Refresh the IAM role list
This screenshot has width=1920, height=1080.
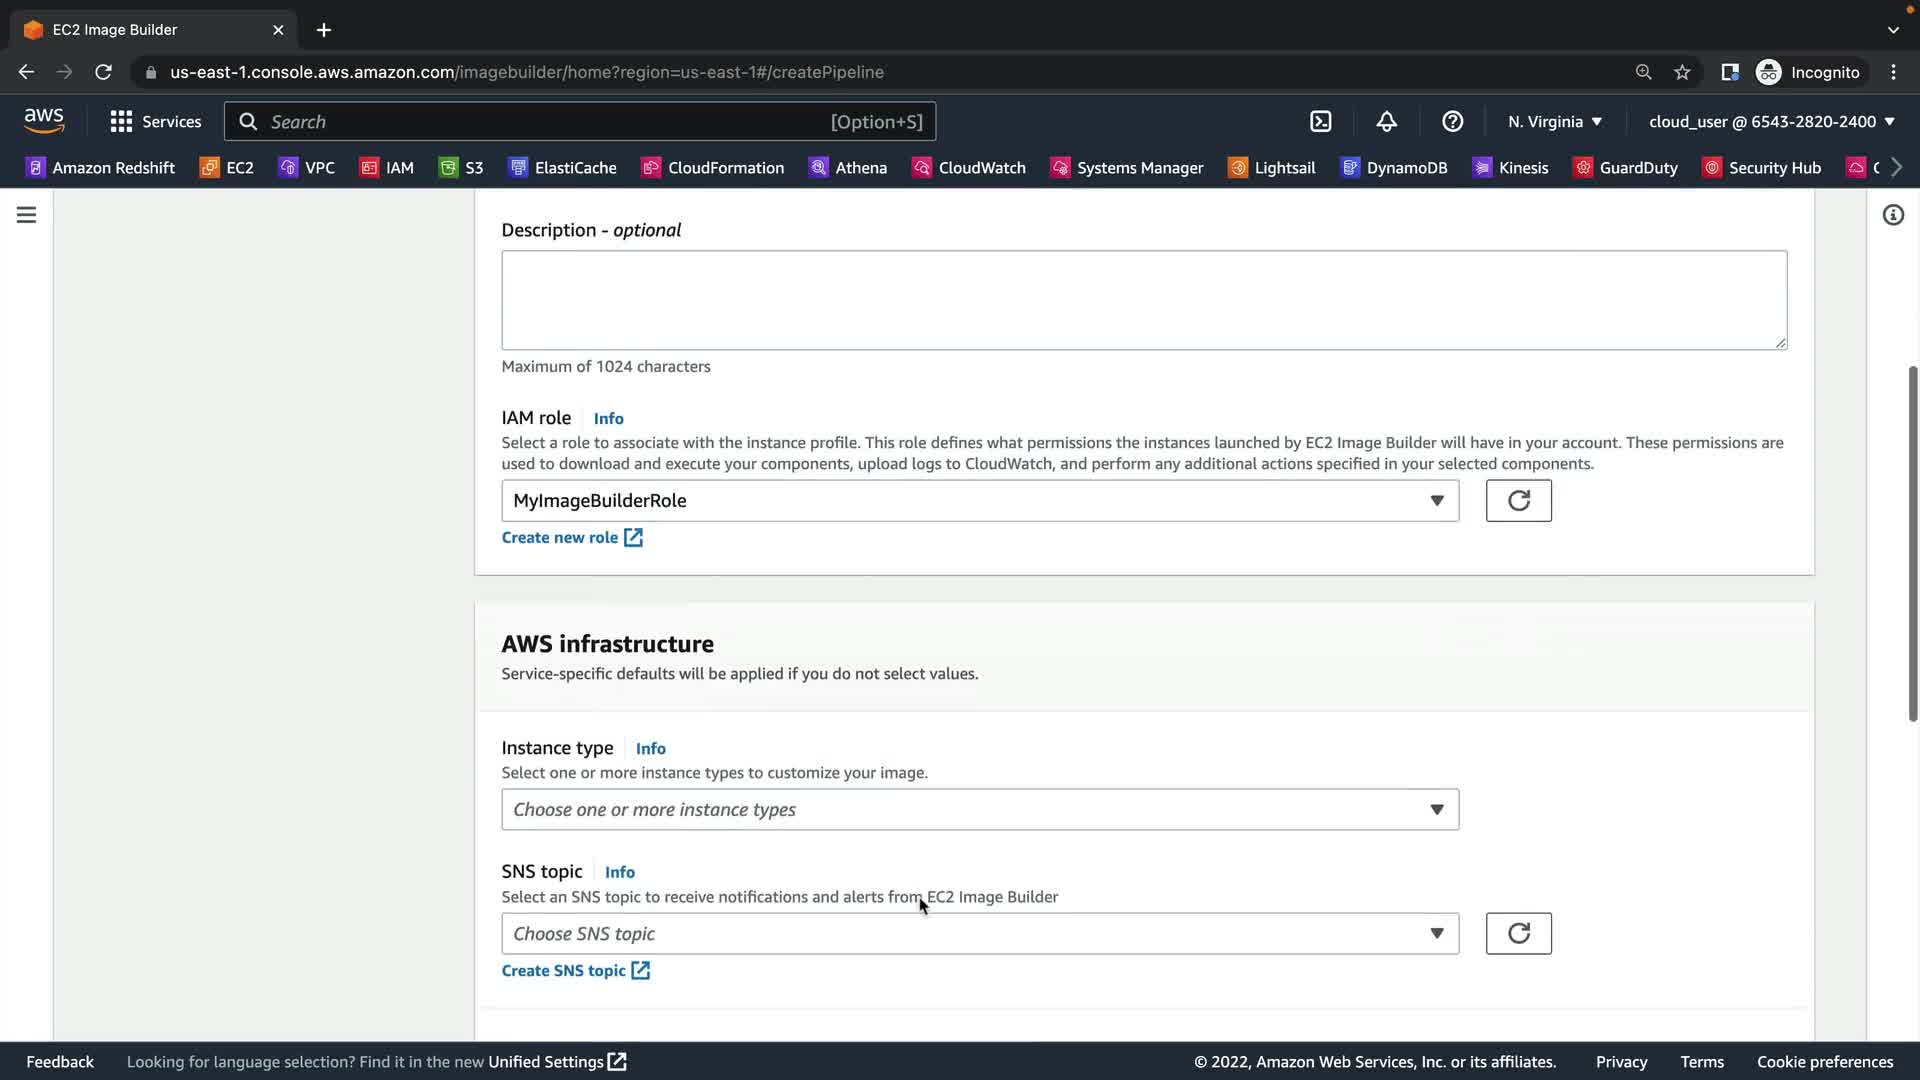click(x=1518, y=500)
